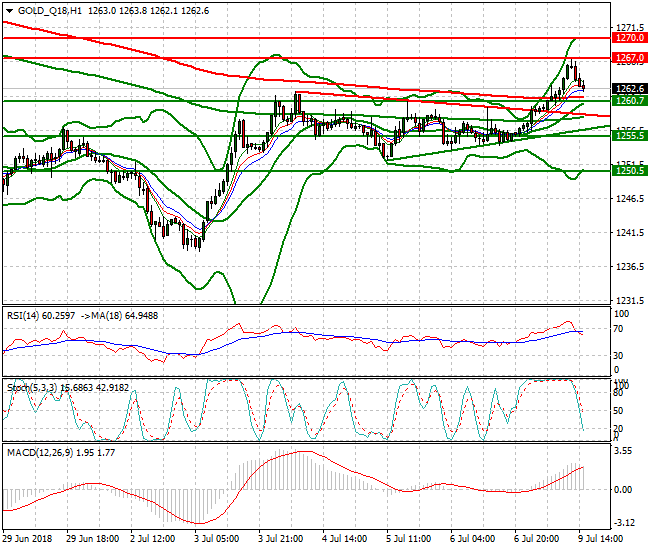Select the 4 Jul 14:00 time label
The width and height of the screenshot is (650, 550).
tap(344, 539)
